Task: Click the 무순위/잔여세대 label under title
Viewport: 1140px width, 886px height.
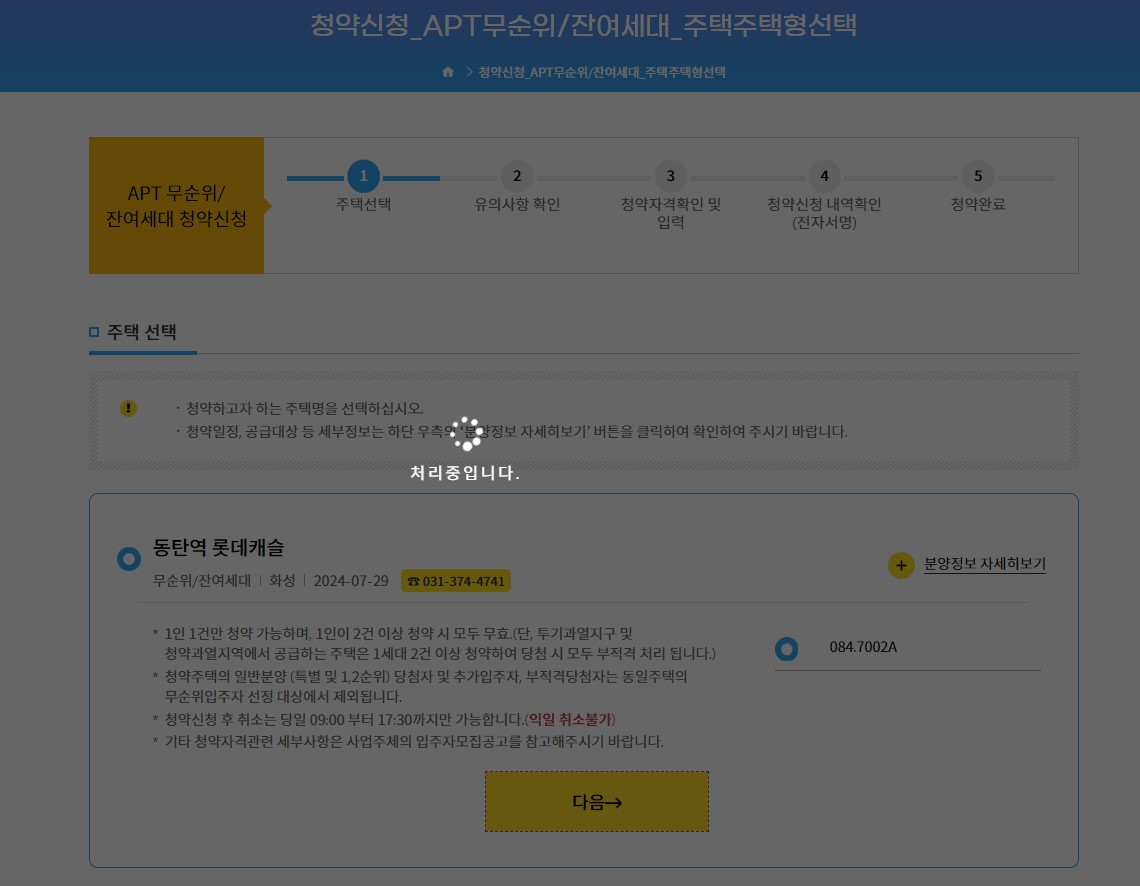Action: [x=201, y=581]
